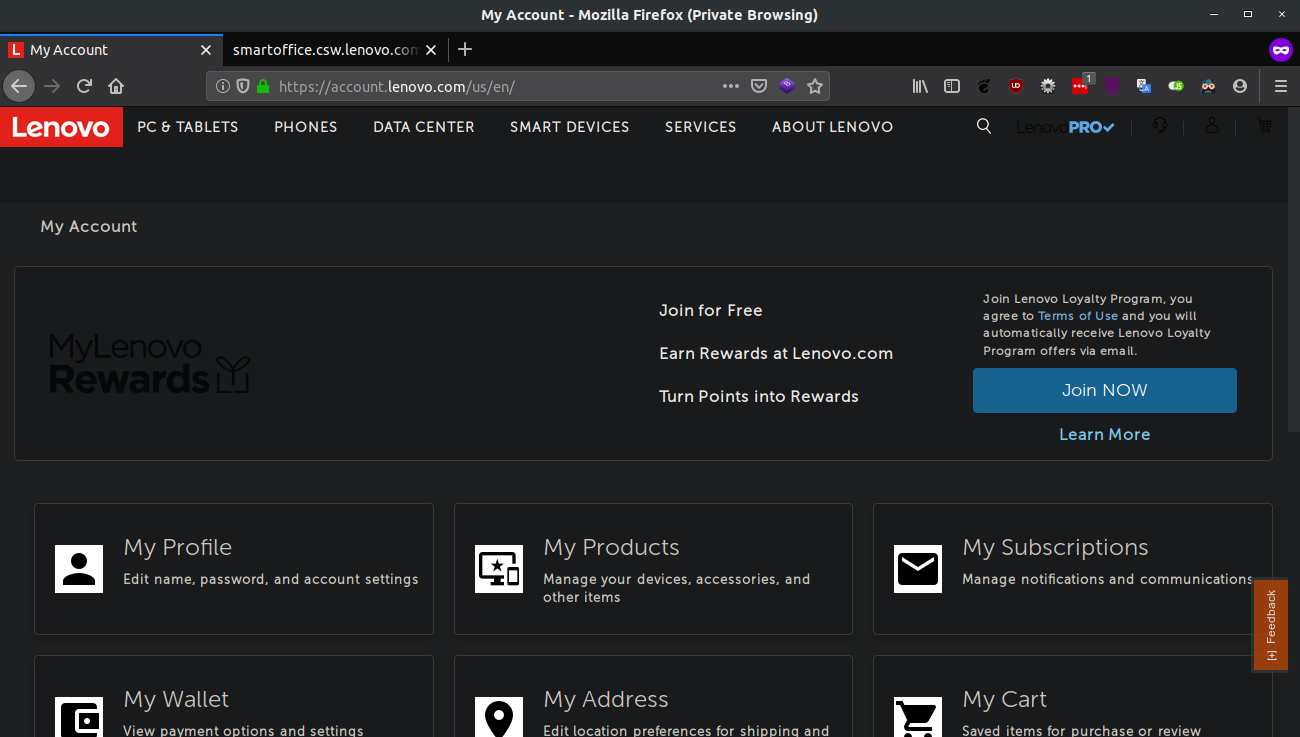Click the Lenovo logo in header
The width and height of the screenshot is (1300, 737).
(61, 127)
